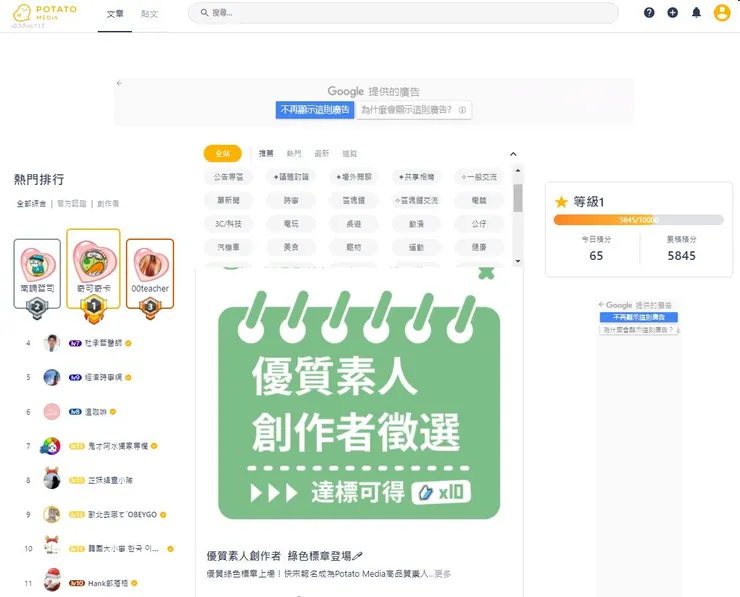Open the user profile avatar icon

click(x=722, y=13)
